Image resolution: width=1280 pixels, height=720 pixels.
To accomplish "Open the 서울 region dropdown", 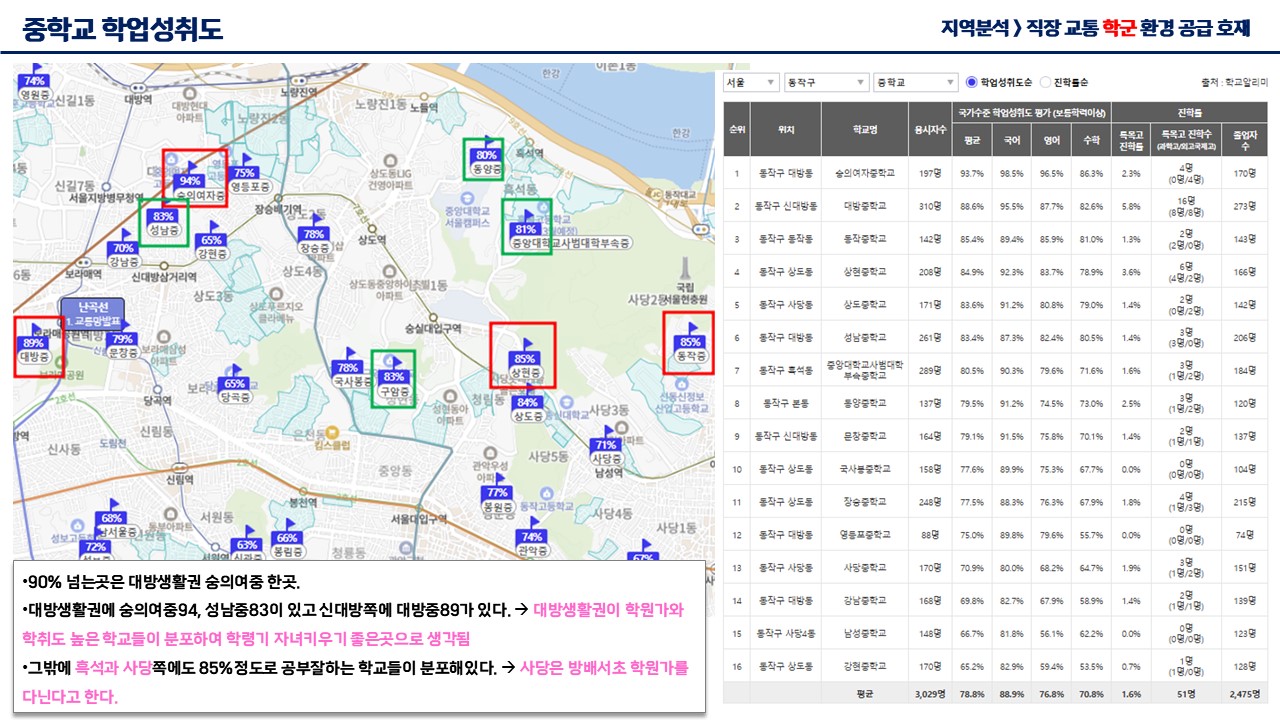I will 752,82.
